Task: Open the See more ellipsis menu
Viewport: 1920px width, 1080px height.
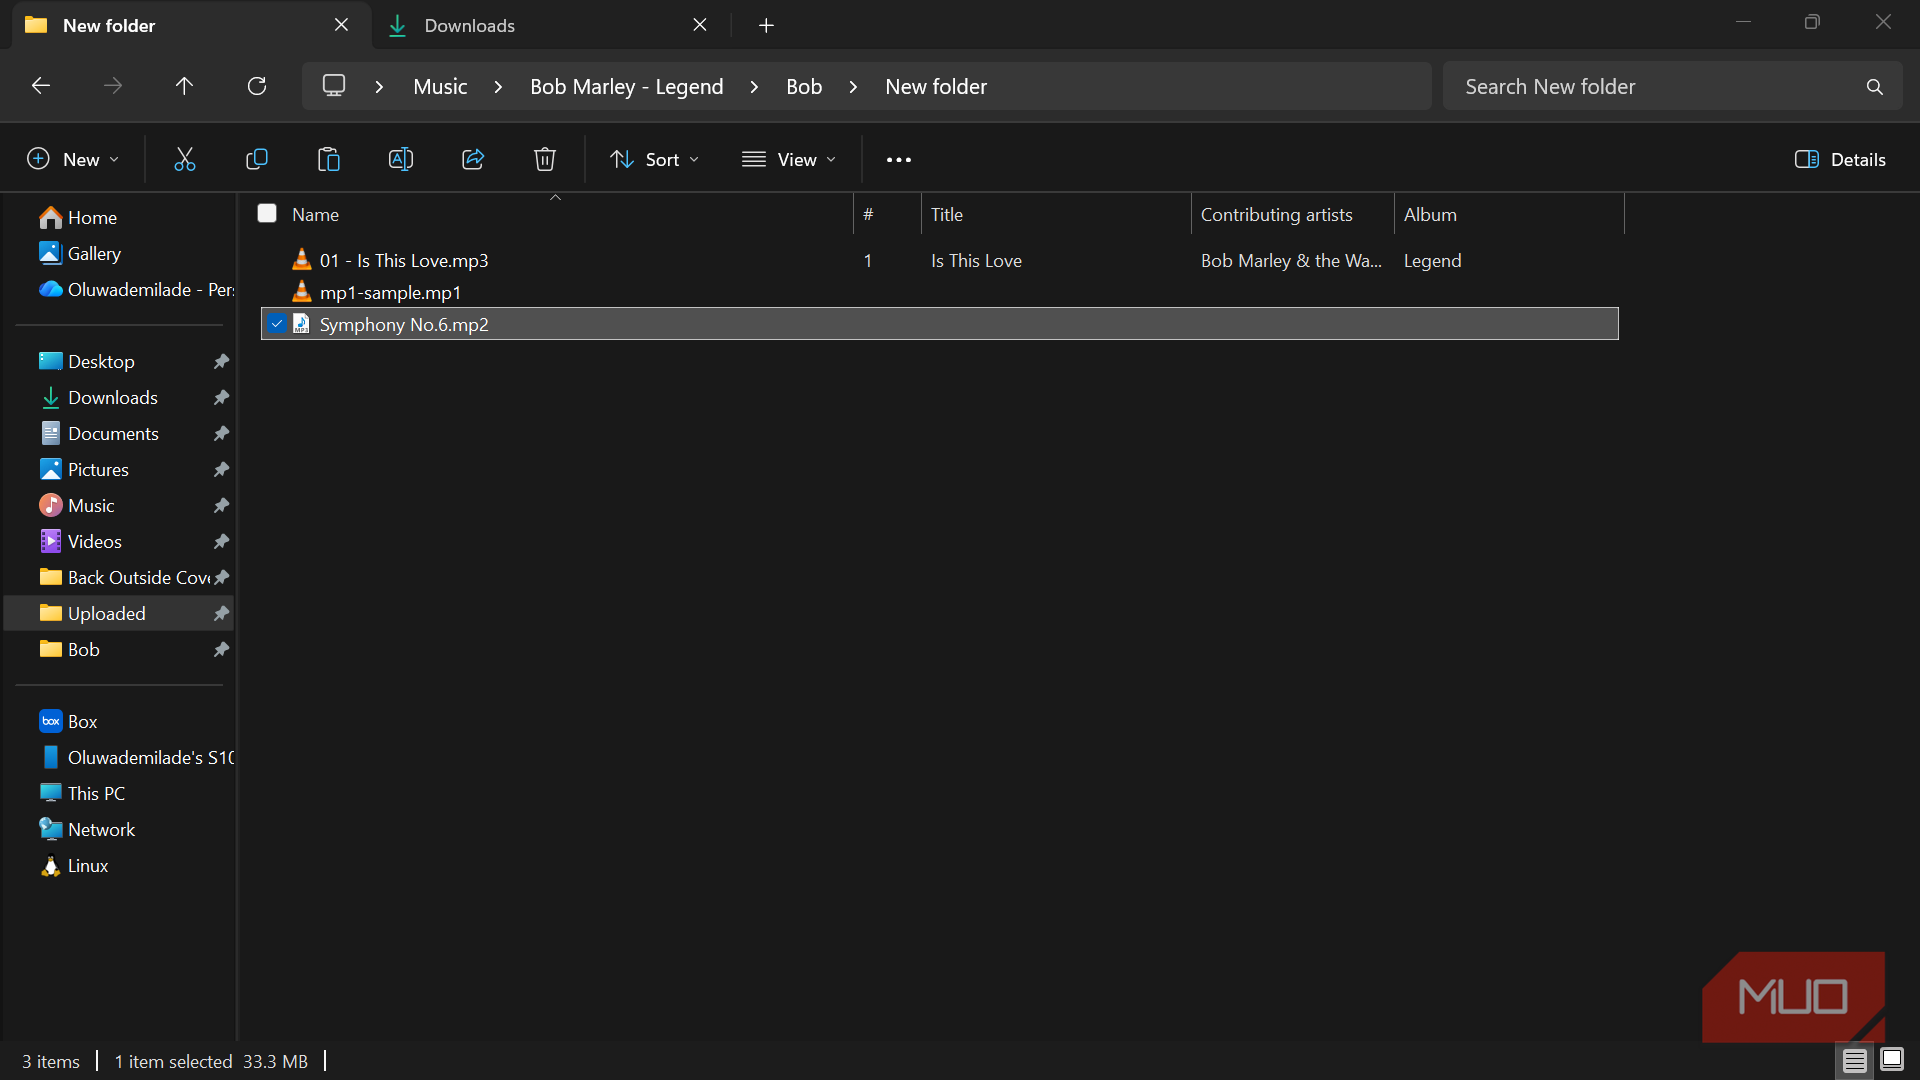Action: click(x=899, y=160)
